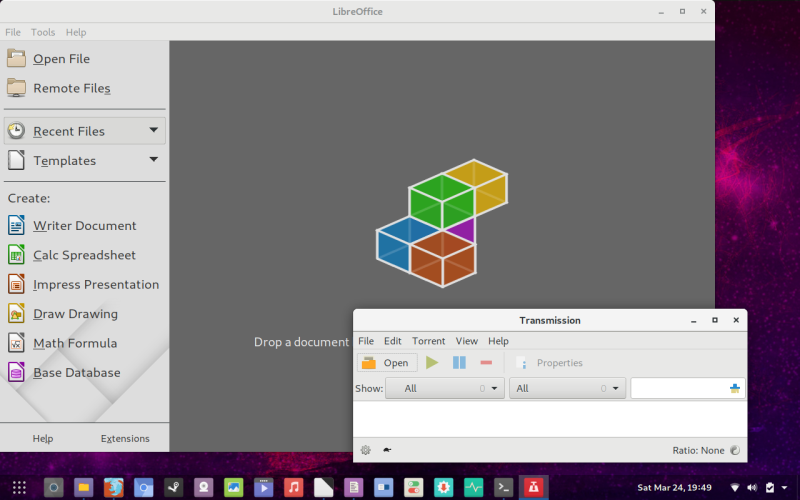800x500 pixels.
Task: Click the torrent search filter field
Action: tap(679, 388)
